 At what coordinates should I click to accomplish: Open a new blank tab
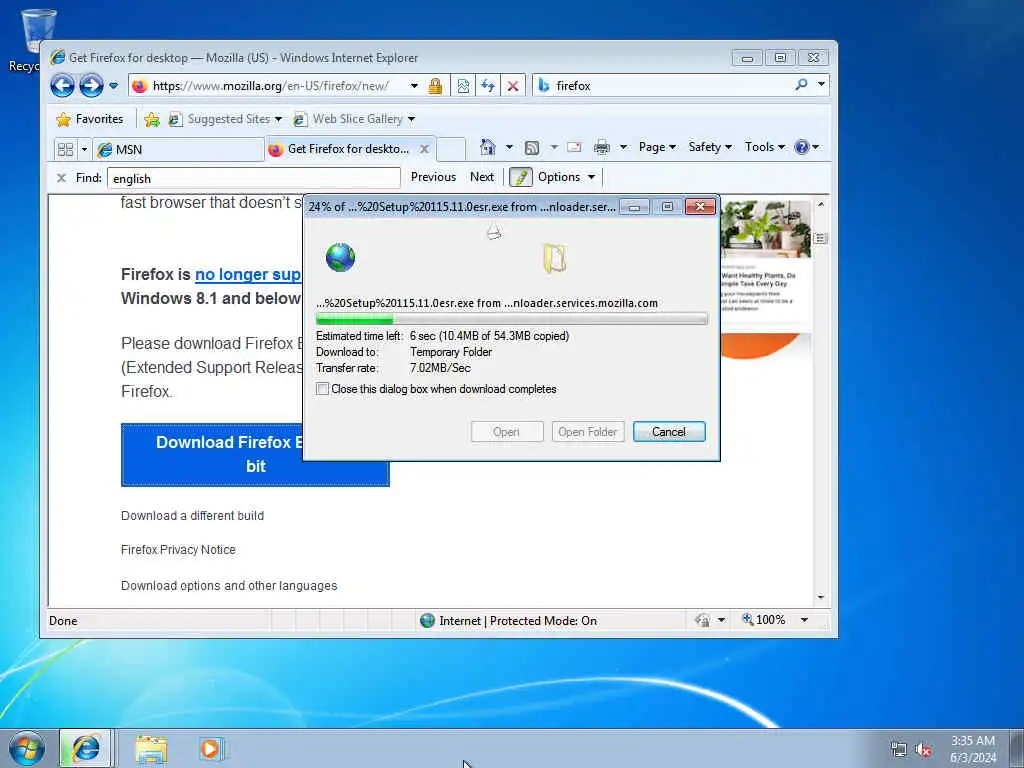pos(451,149)
